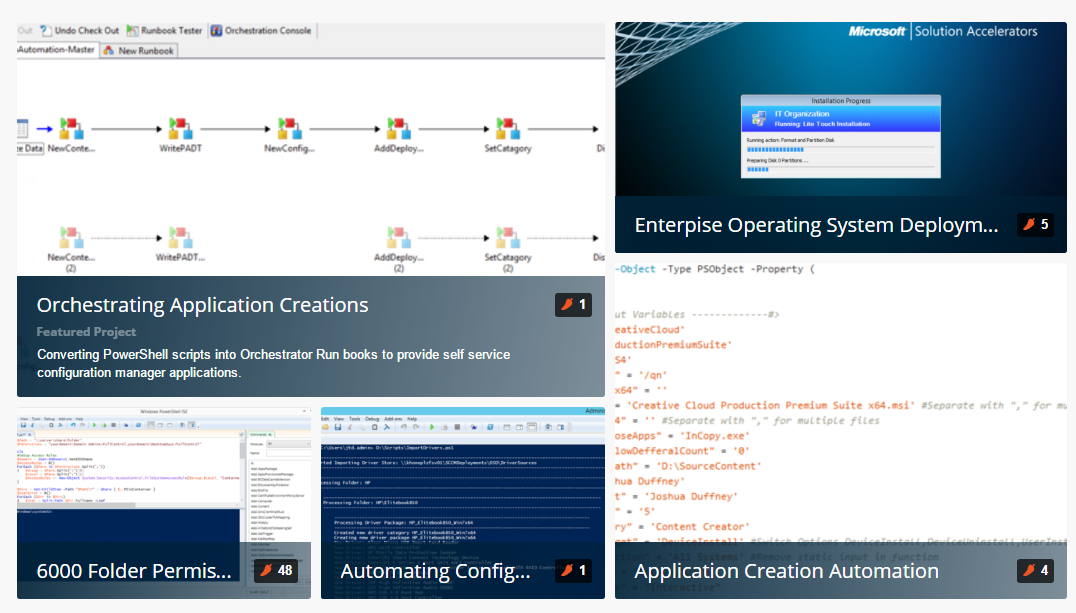The image size is (1076, 613).
Task: Open the Automating Config... project title
Action: click(x=435, y=571)
